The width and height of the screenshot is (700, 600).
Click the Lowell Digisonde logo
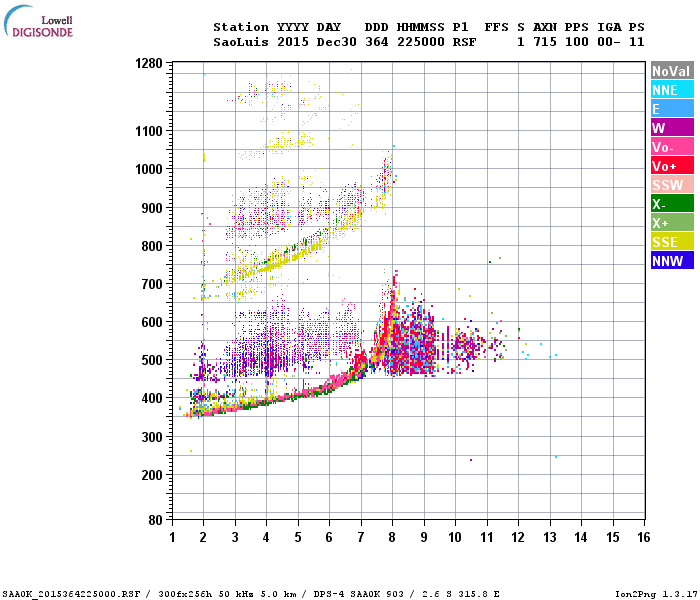pyautogui.click(x=38, y=21)
